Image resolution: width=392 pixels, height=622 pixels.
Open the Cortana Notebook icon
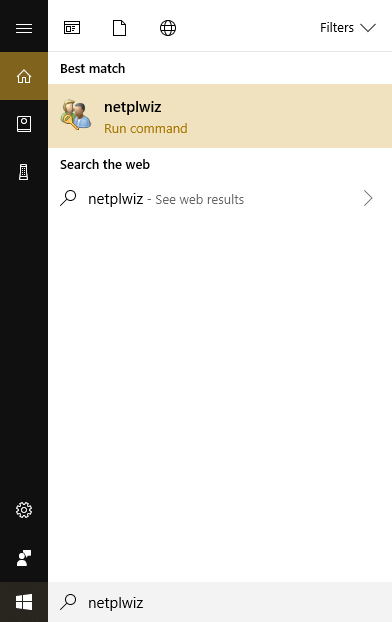pos(24,124)
